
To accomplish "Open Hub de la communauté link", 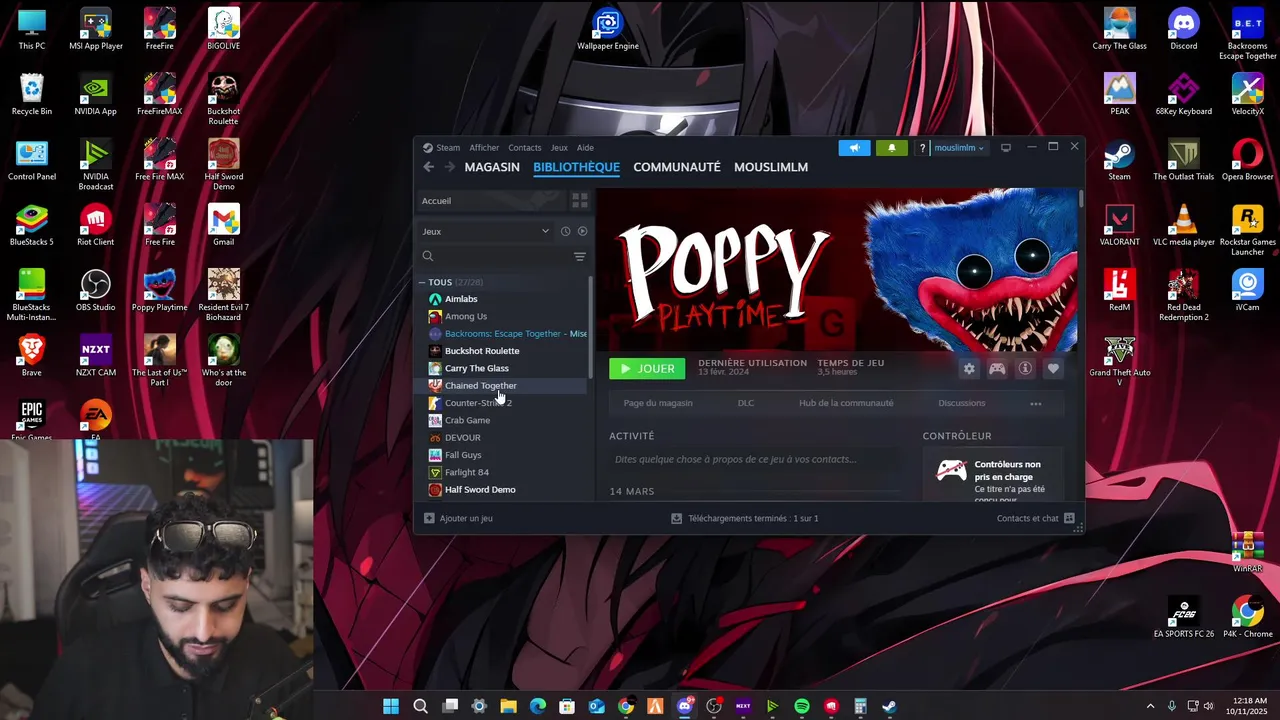I will tap(846, 403).
